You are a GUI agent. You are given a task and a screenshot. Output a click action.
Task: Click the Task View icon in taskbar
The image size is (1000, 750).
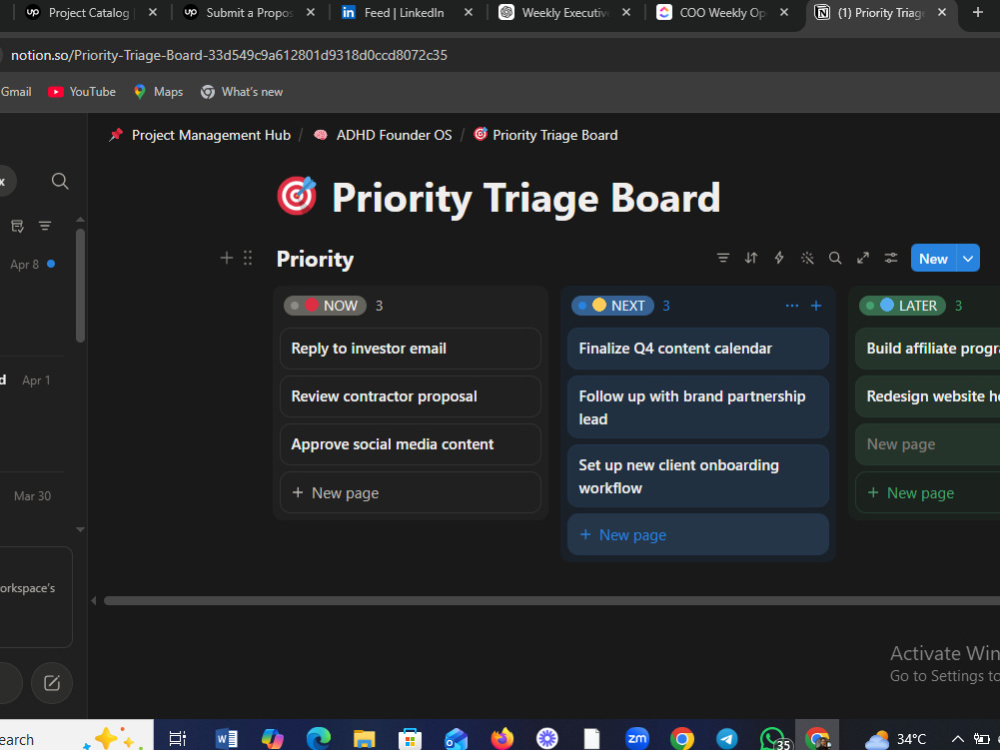point(177,739)
